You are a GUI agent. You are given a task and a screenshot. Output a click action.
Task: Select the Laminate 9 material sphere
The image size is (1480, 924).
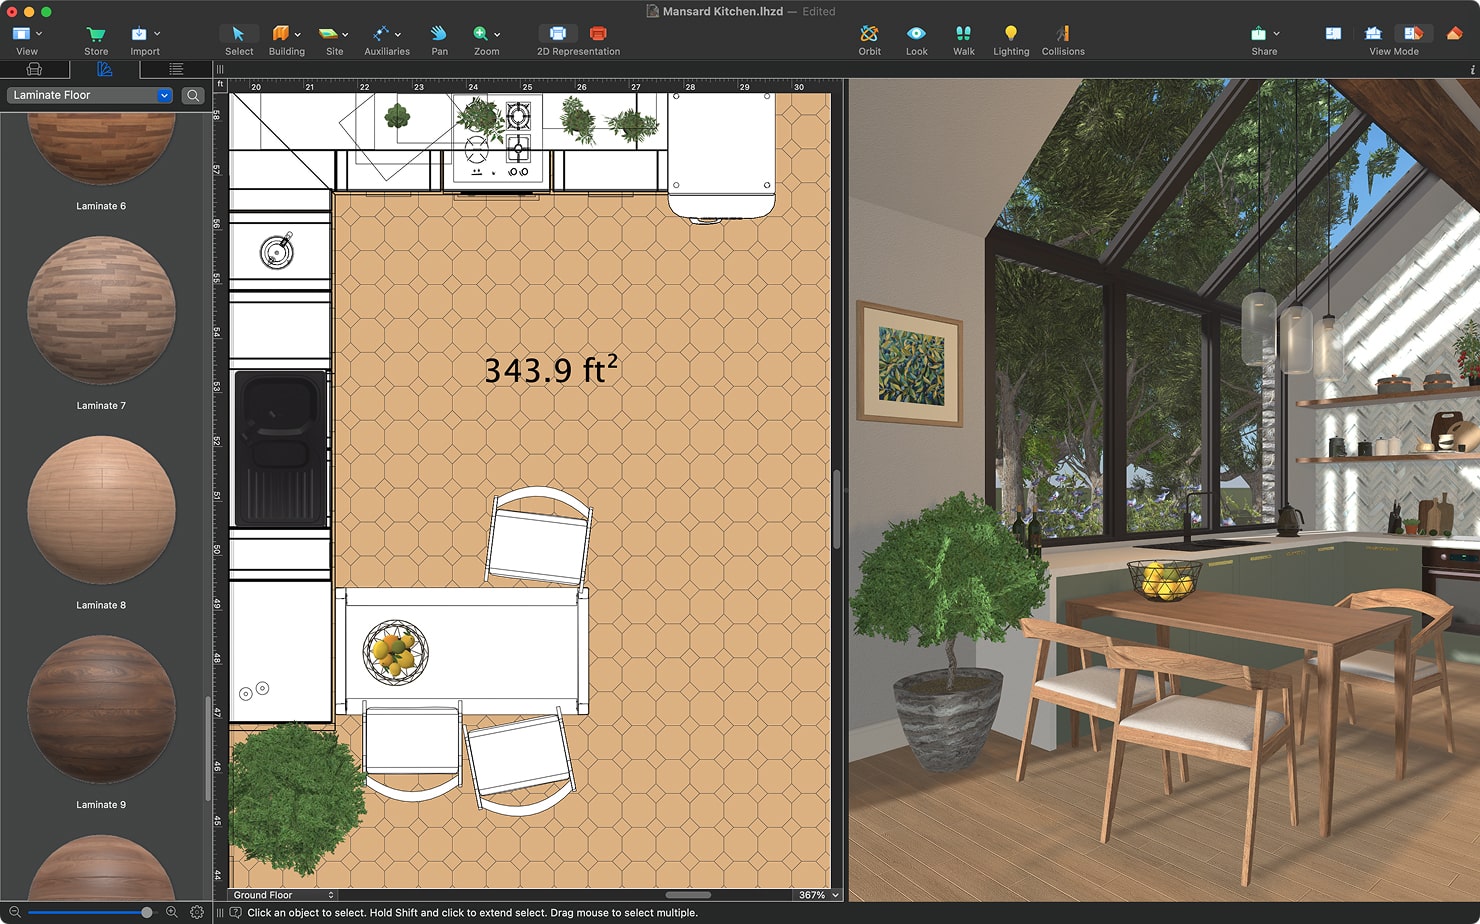click(101, 709)
